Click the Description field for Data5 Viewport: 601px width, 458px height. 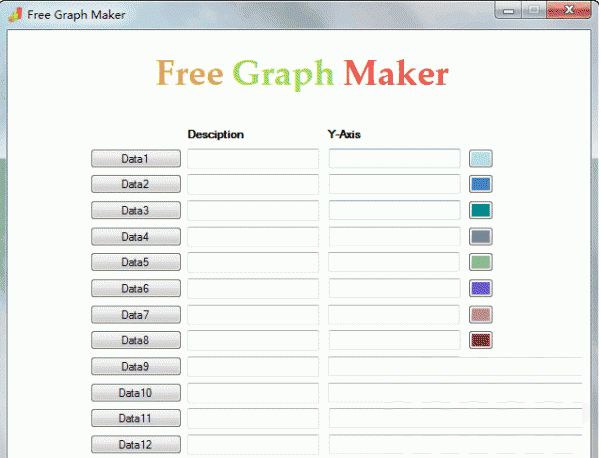[x=253, y=262]
